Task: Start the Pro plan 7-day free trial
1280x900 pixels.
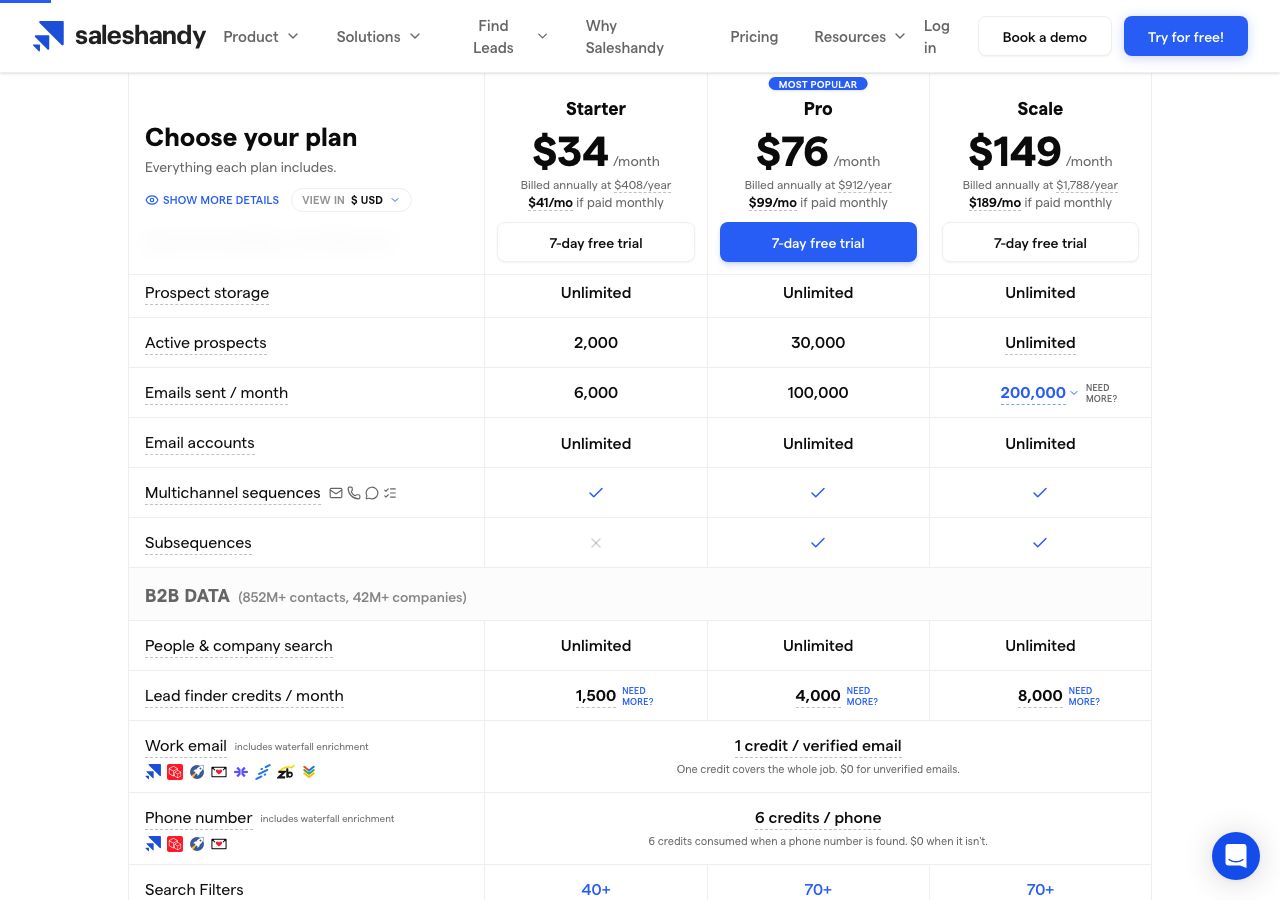Action: tap(818, 243)
